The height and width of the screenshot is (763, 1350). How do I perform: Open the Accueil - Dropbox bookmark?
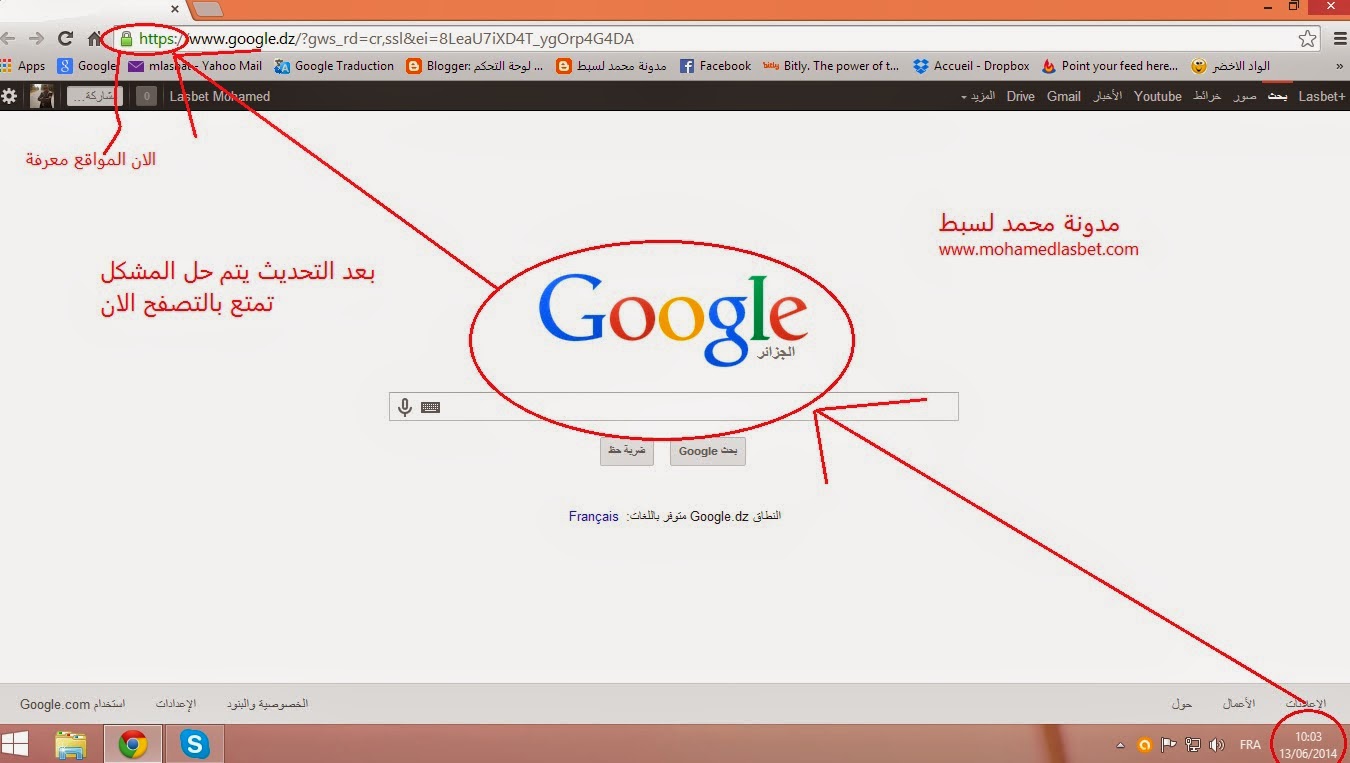point(971,66)
